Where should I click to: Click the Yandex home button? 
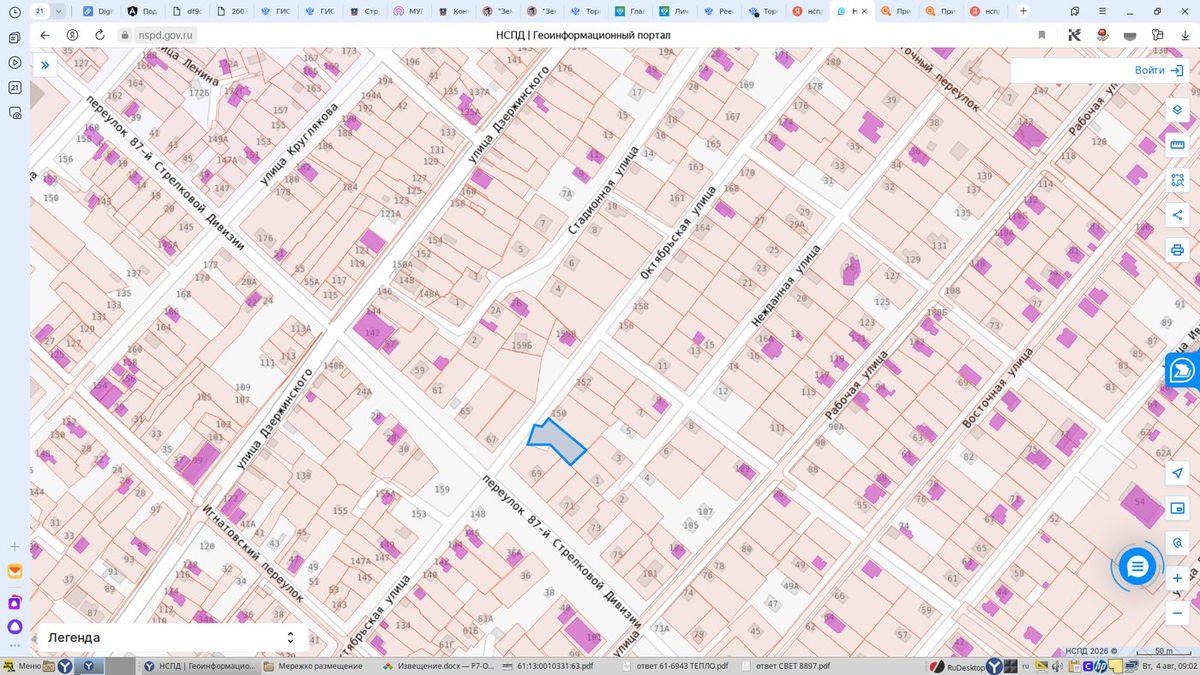coord(72,34)
